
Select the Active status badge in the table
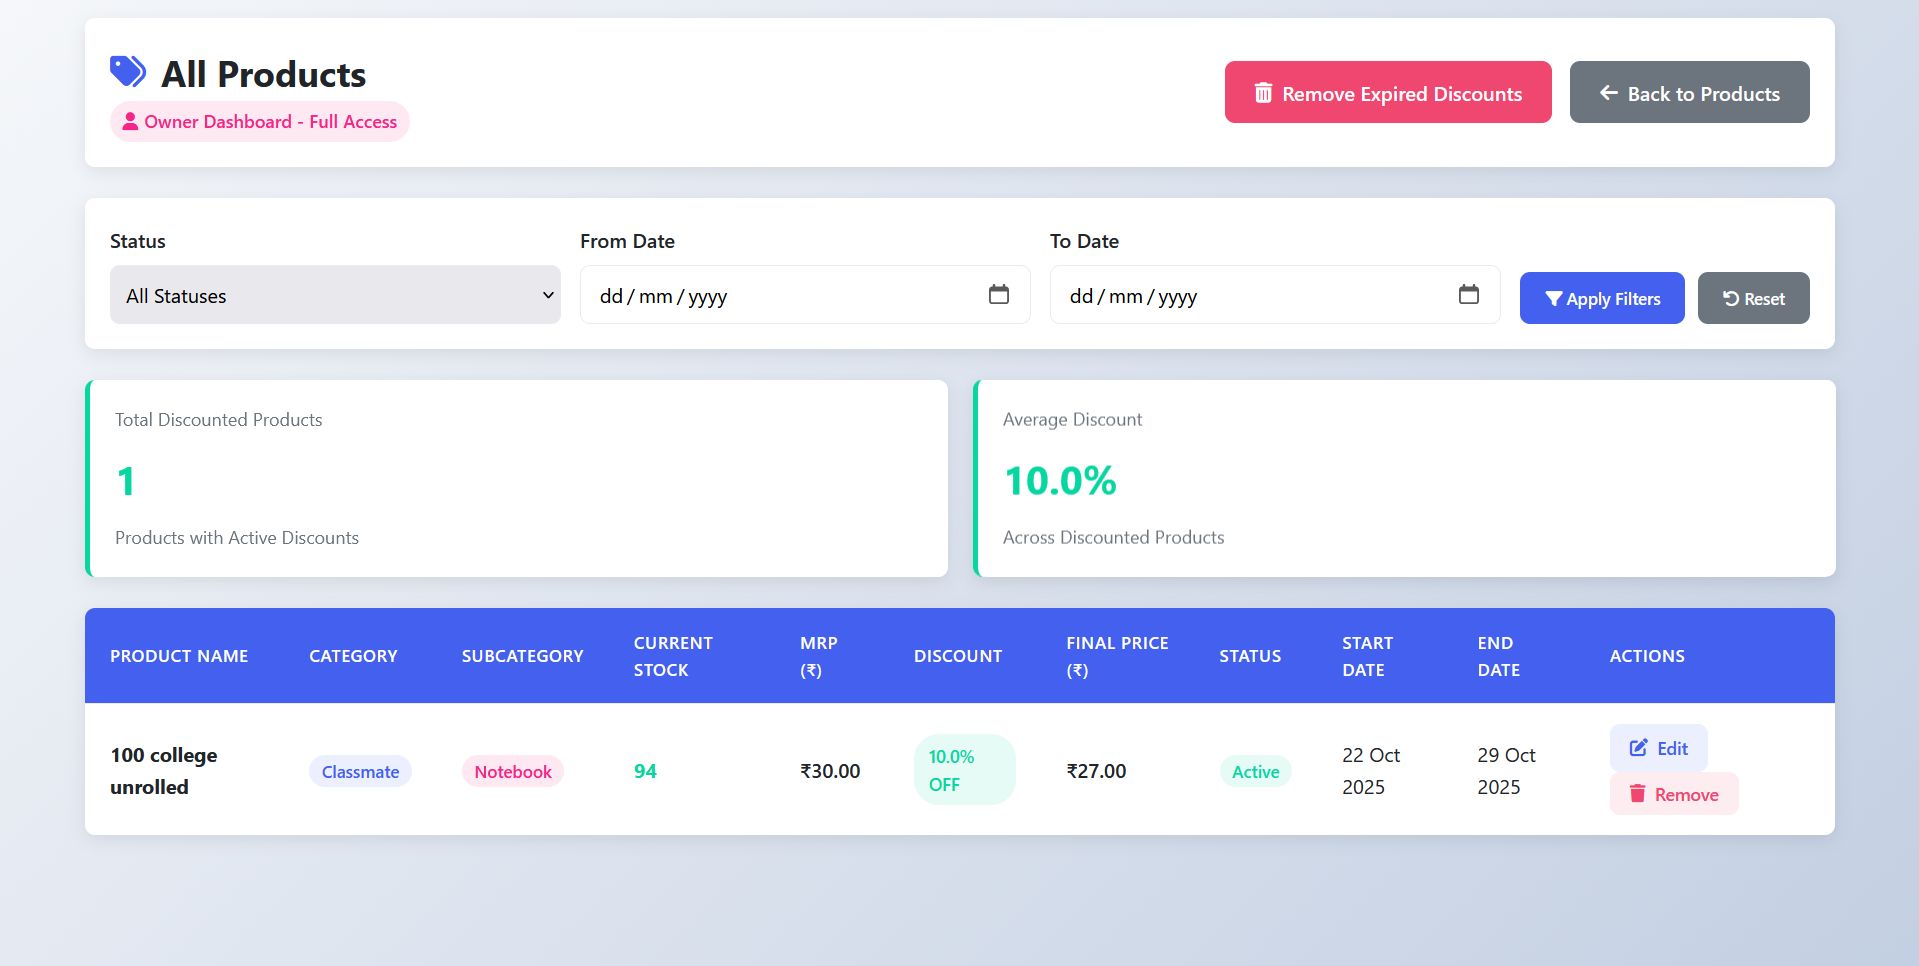pos(1255,771)
